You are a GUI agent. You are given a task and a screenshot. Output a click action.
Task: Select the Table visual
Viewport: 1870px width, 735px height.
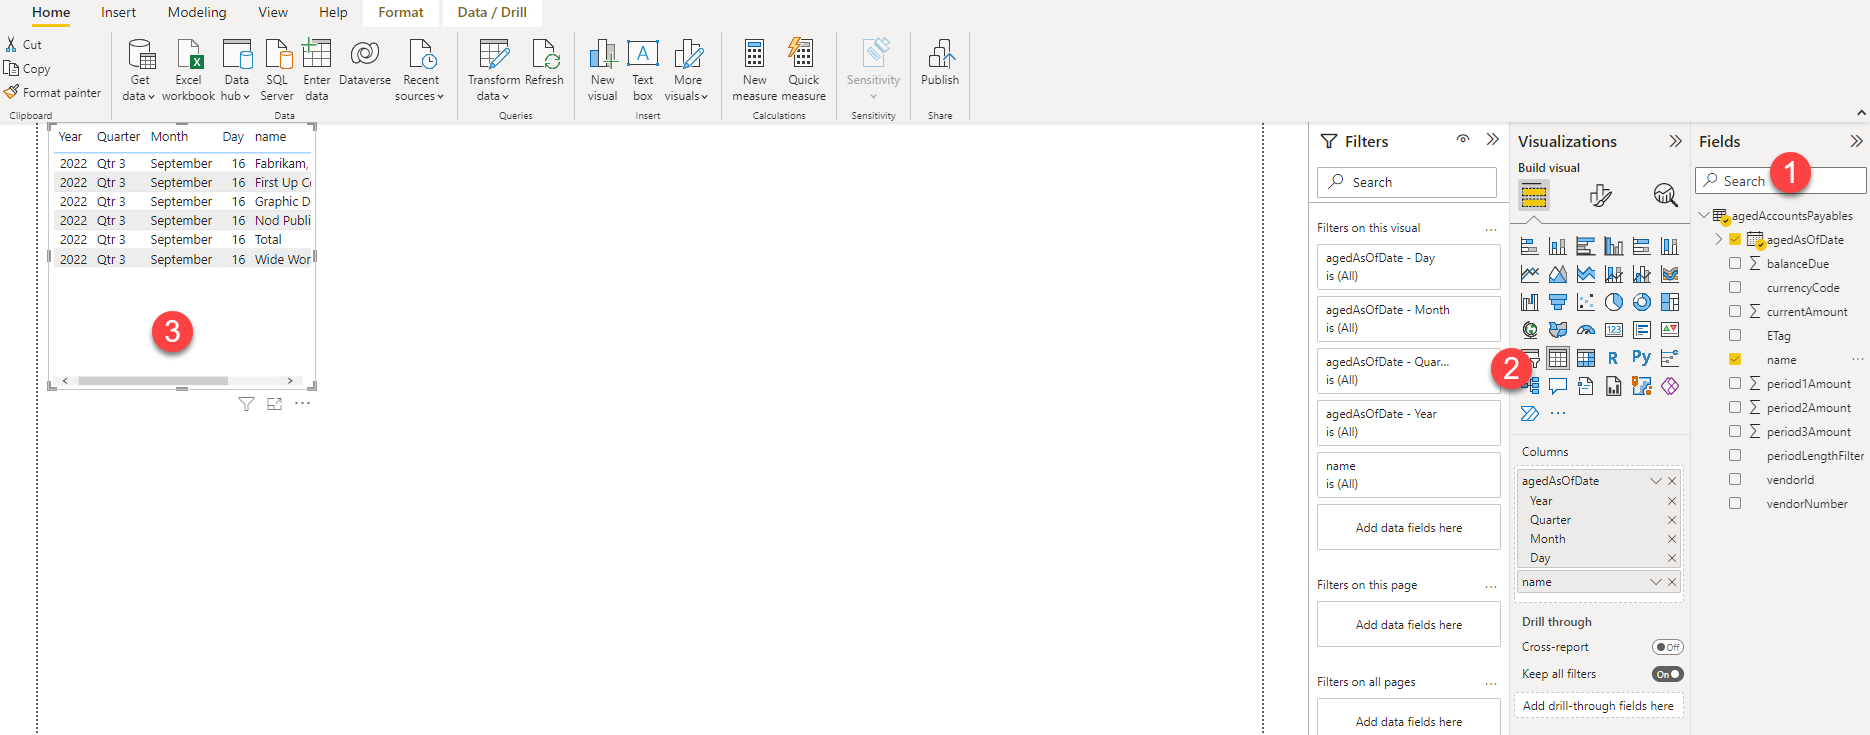click(1558, 358)
